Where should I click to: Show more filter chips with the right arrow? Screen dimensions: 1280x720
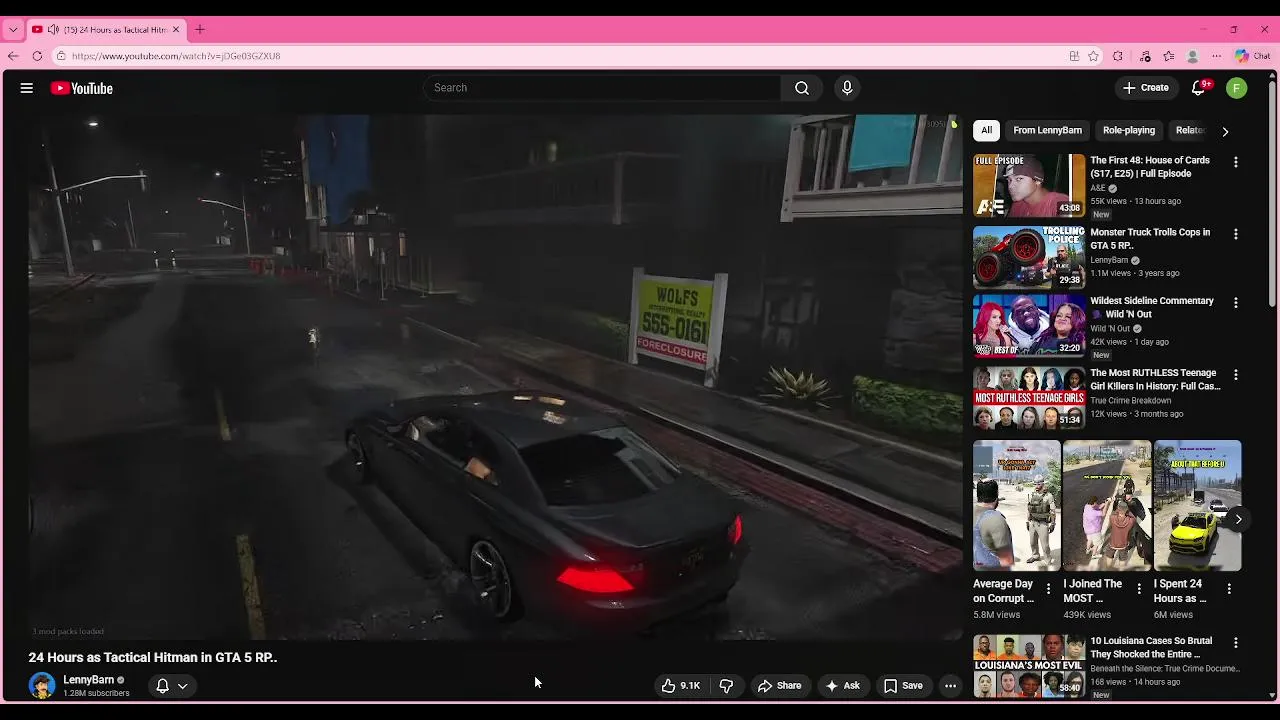[1225, 131]
